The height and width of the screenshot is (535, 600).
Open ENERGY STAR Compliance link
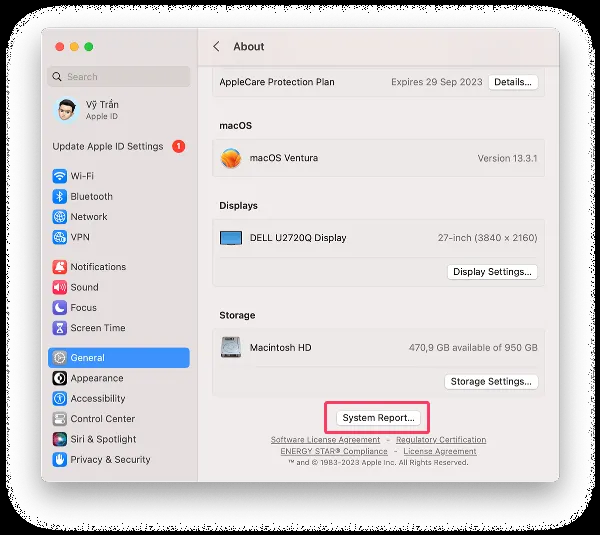click(x=334, y=451)
